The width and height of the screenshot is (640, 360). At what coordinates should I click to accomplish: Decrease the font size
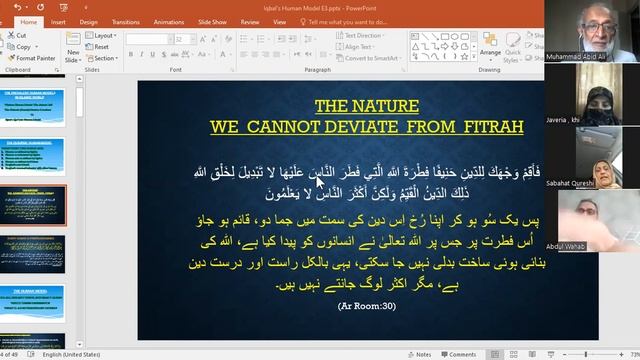214,39
